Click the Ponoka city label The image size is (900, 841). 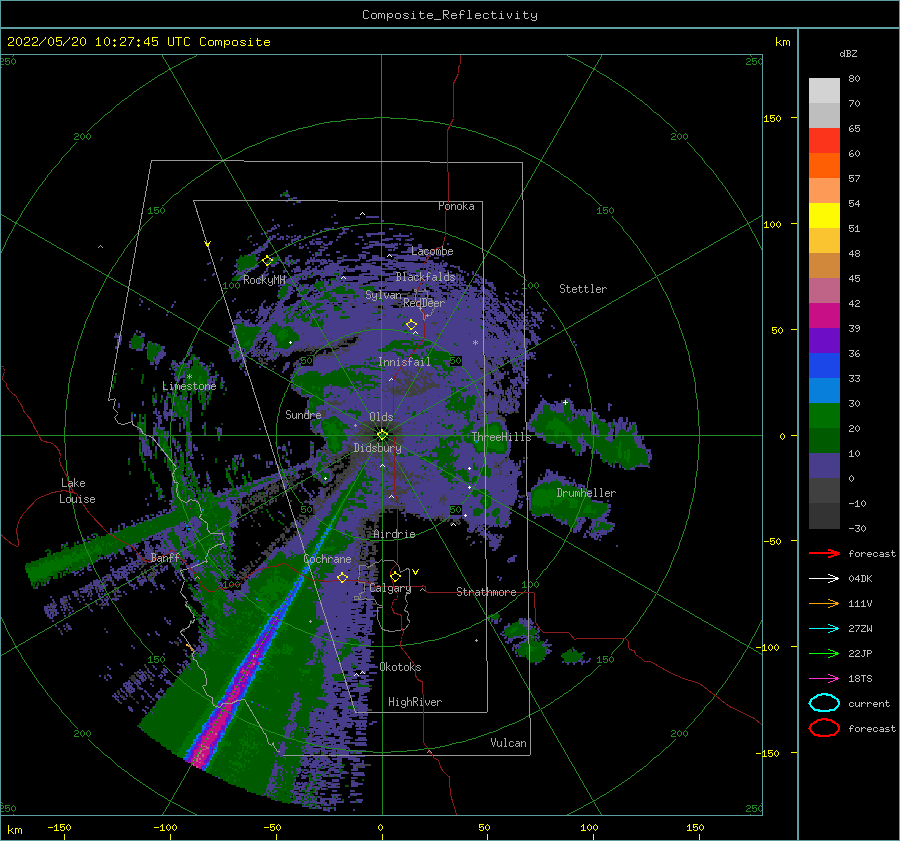(x=456, y=206)
